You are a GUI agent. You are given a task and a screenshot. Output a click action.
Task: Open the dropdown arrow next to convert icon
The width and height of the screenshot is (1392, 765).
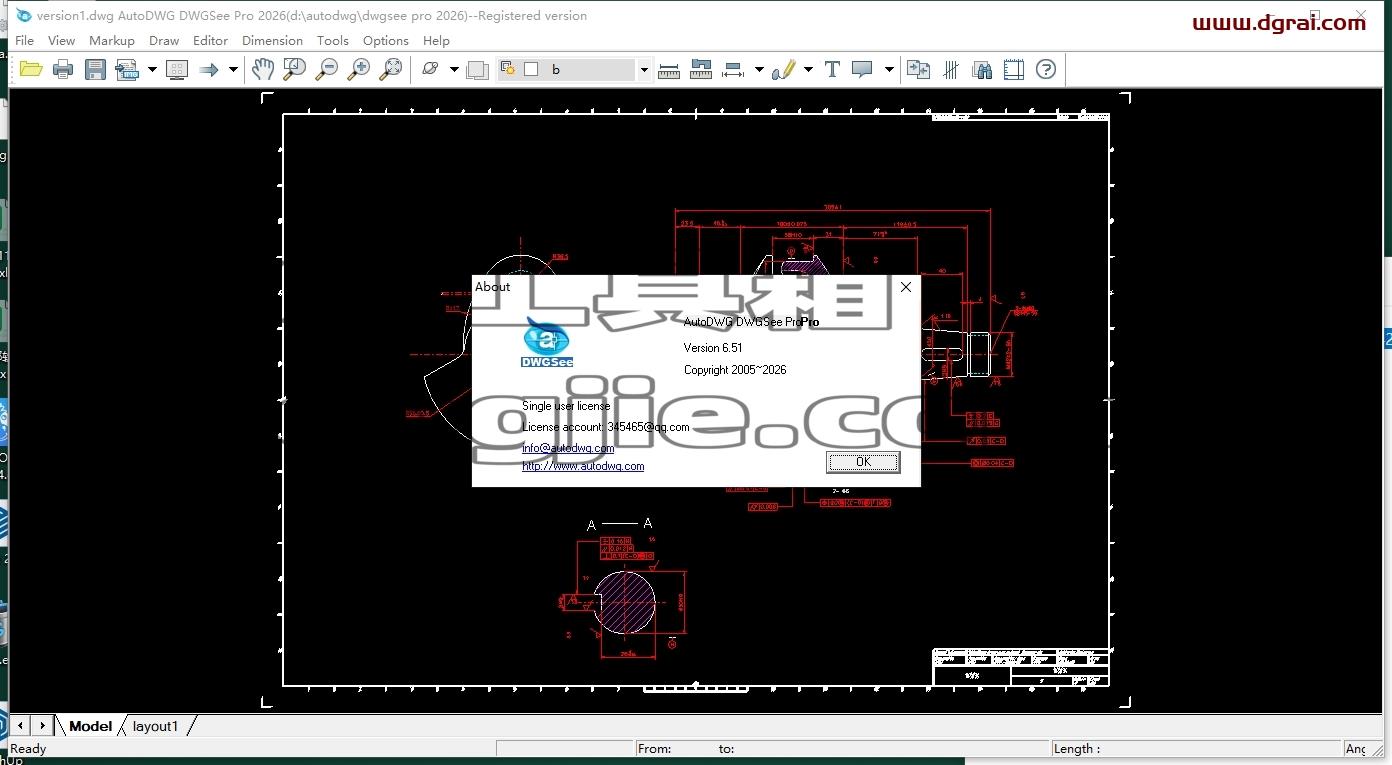point(152,69)
